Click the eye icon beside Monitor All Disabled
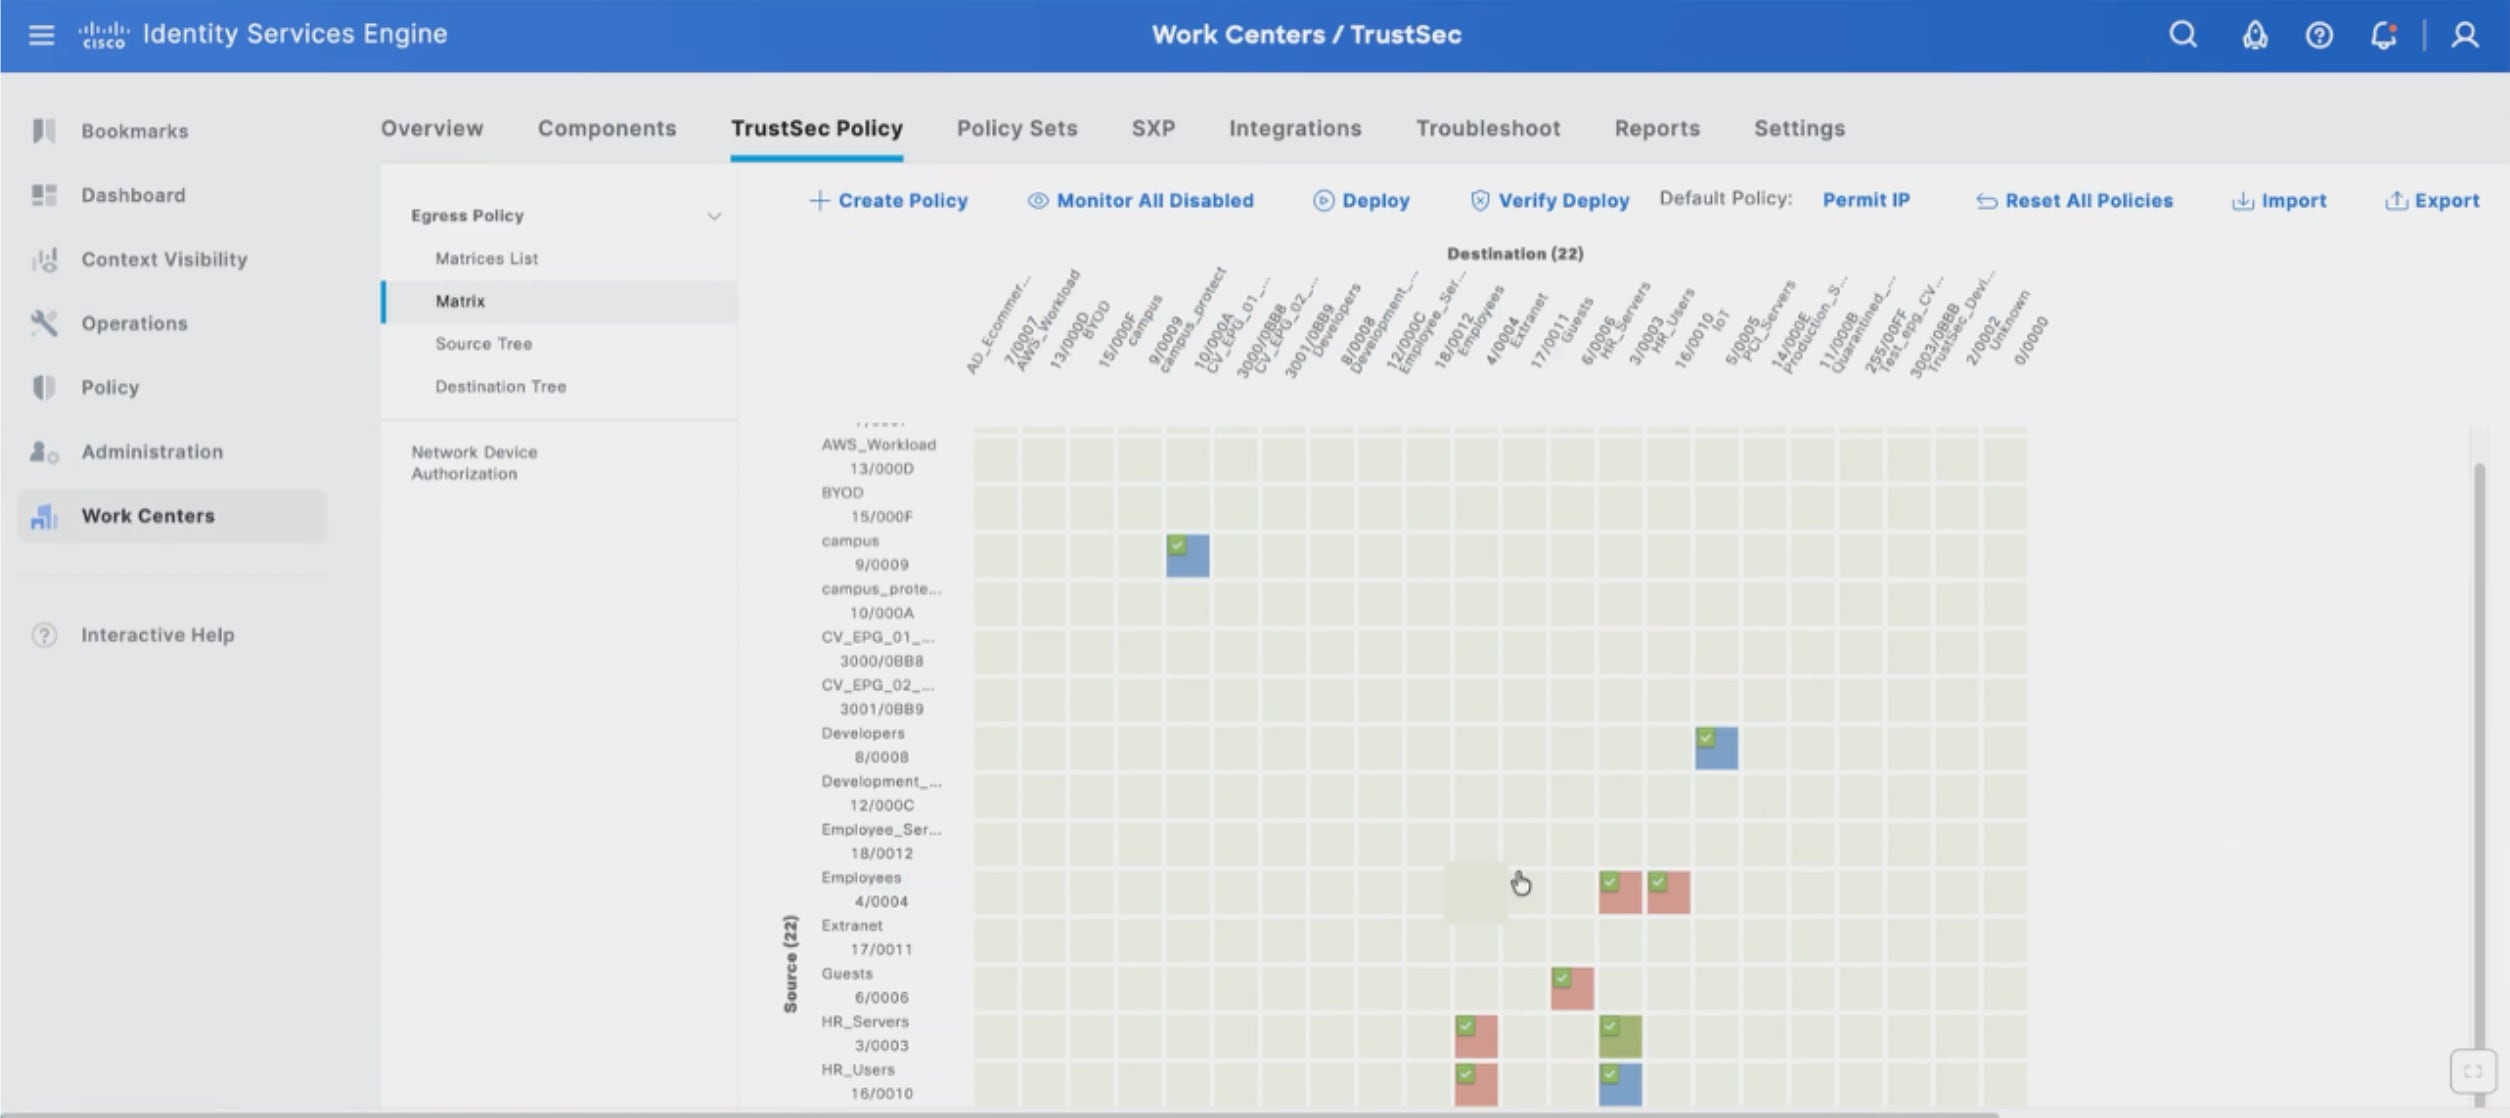2510x1118 pixels. point(1038,201)
